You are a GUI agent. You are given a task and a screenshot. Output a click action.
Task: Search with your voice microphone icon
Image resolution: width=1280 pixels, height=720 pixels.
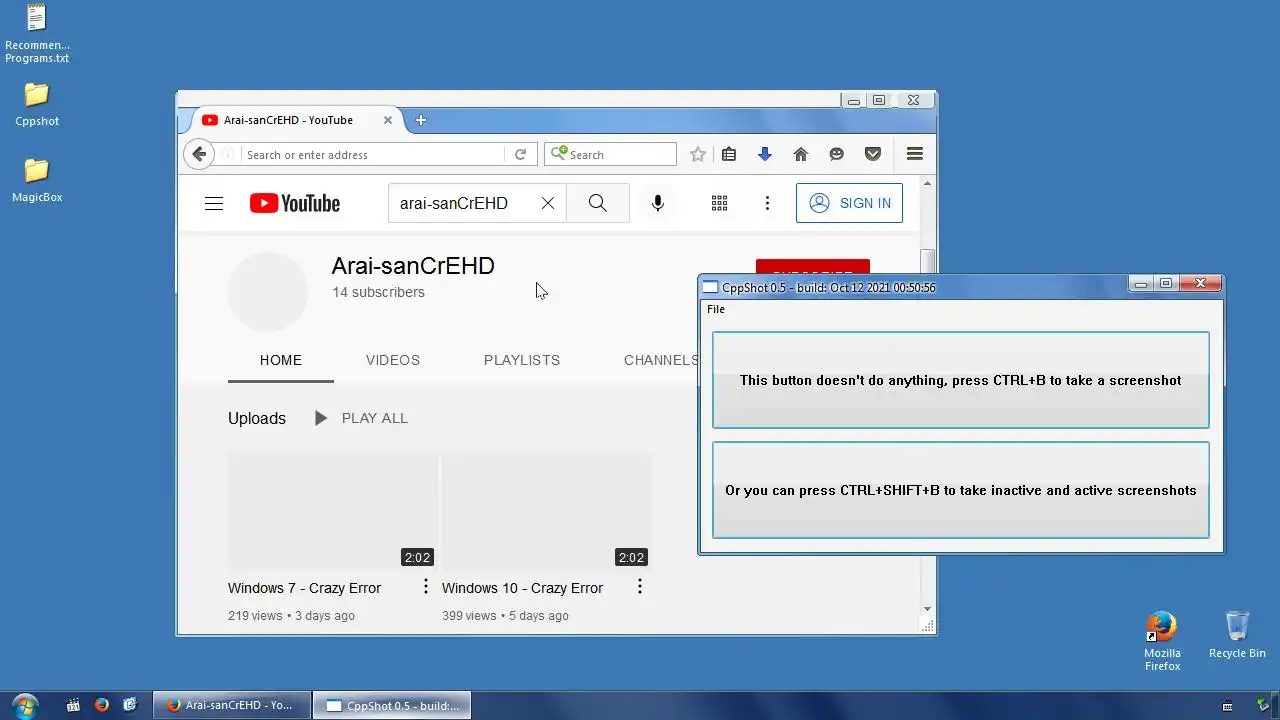pyautogui.click(x=658, y=203)
